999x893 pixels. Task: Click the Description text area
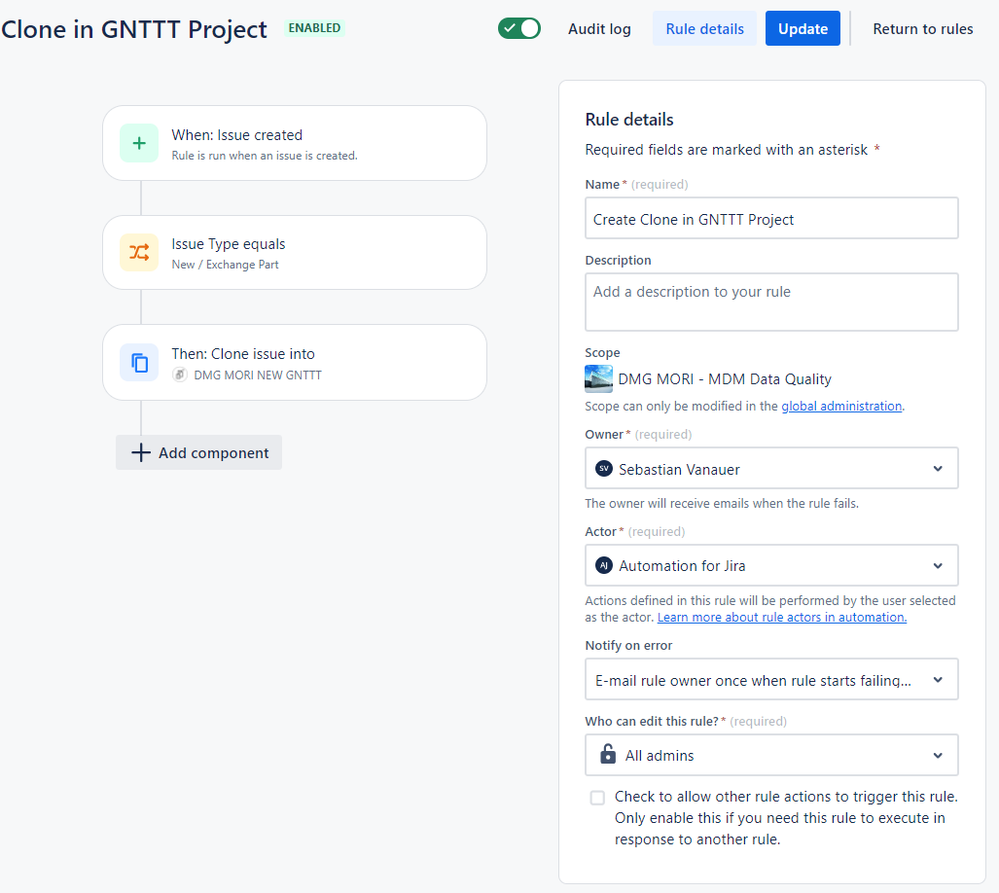[772, 302]
